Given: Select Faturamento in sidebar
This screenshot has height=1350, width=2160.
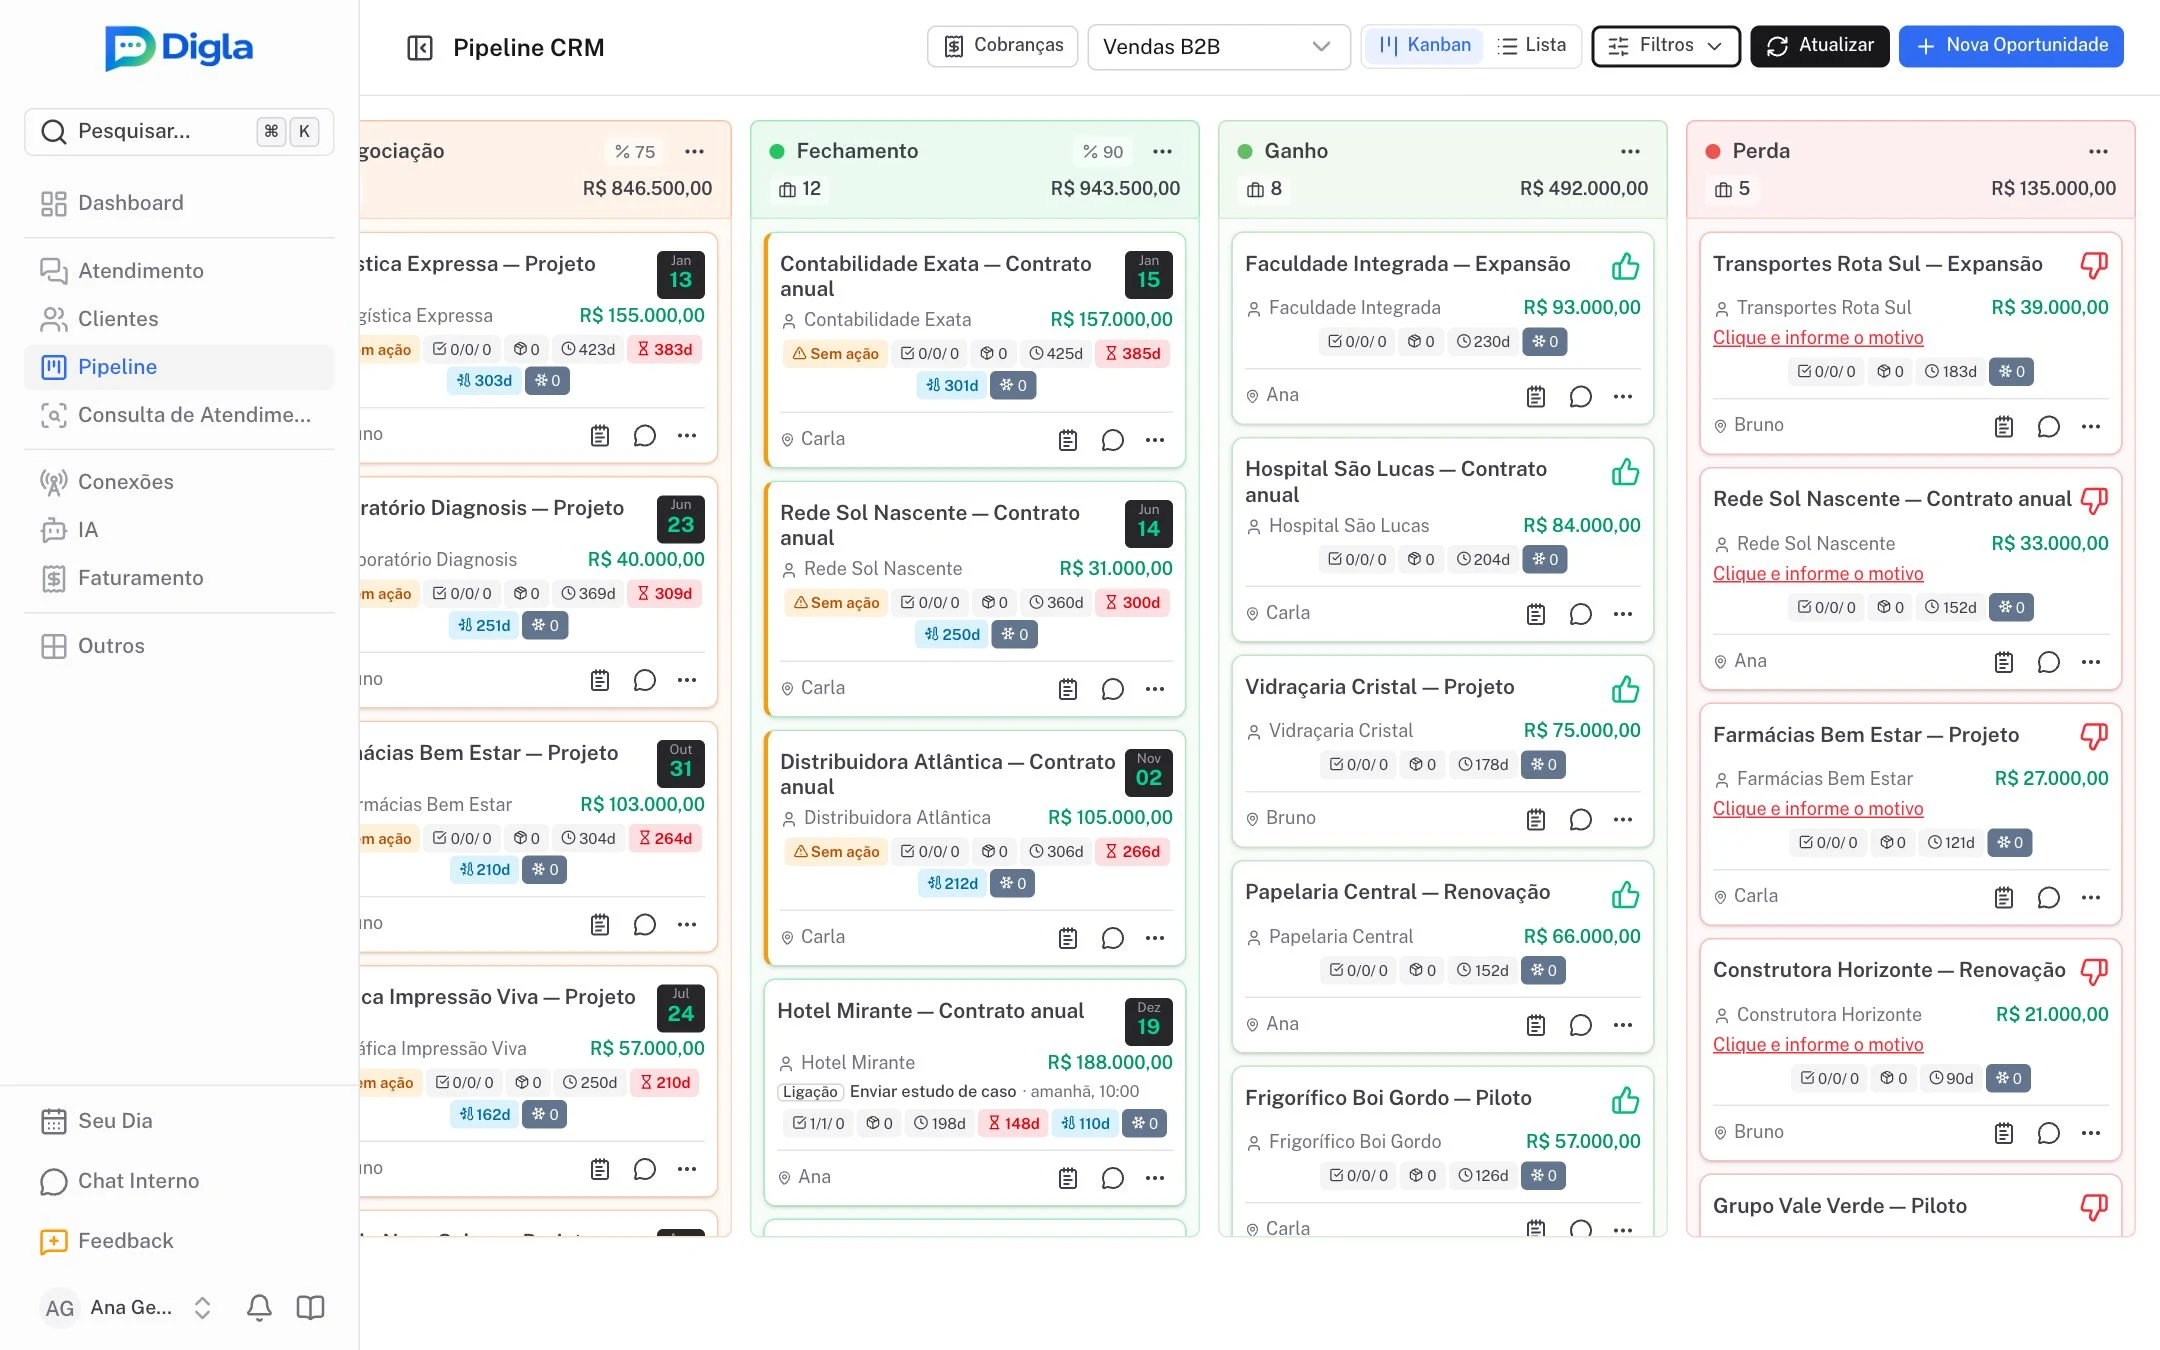Looking at the screenshot, I should pyautogui.click(x=179, y=578).
